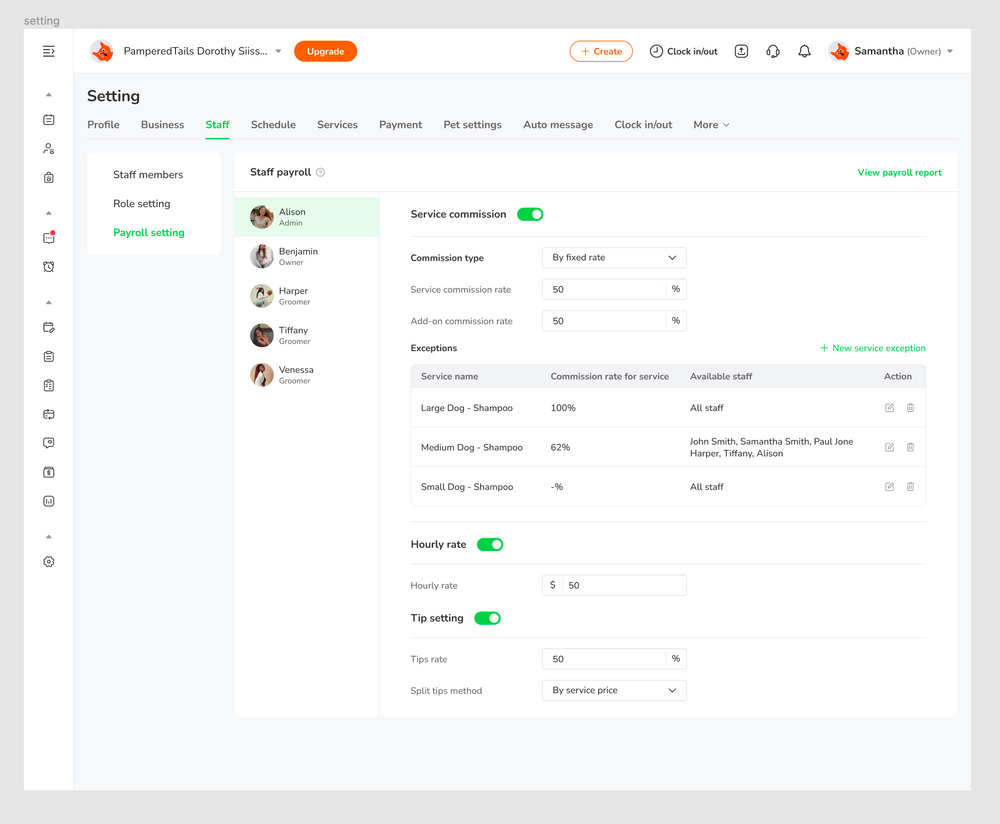The width and height of the screenshot is (1000, 824).
Task: Click the settings gear in the left sidebar
Action: pyautogui.click(x=48, y=561)
